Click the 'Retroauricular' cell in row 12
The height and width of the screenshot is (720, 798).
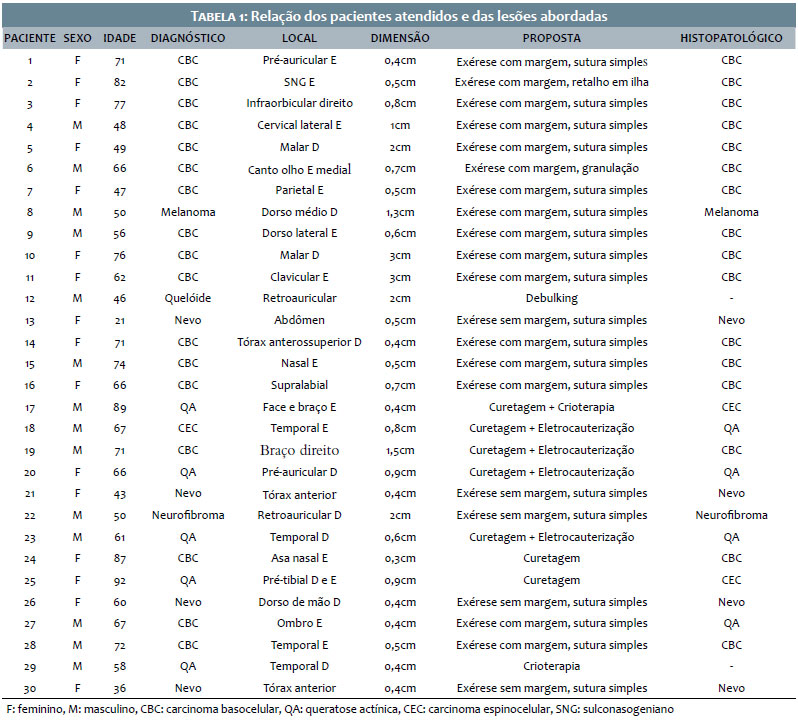point(299,298)
